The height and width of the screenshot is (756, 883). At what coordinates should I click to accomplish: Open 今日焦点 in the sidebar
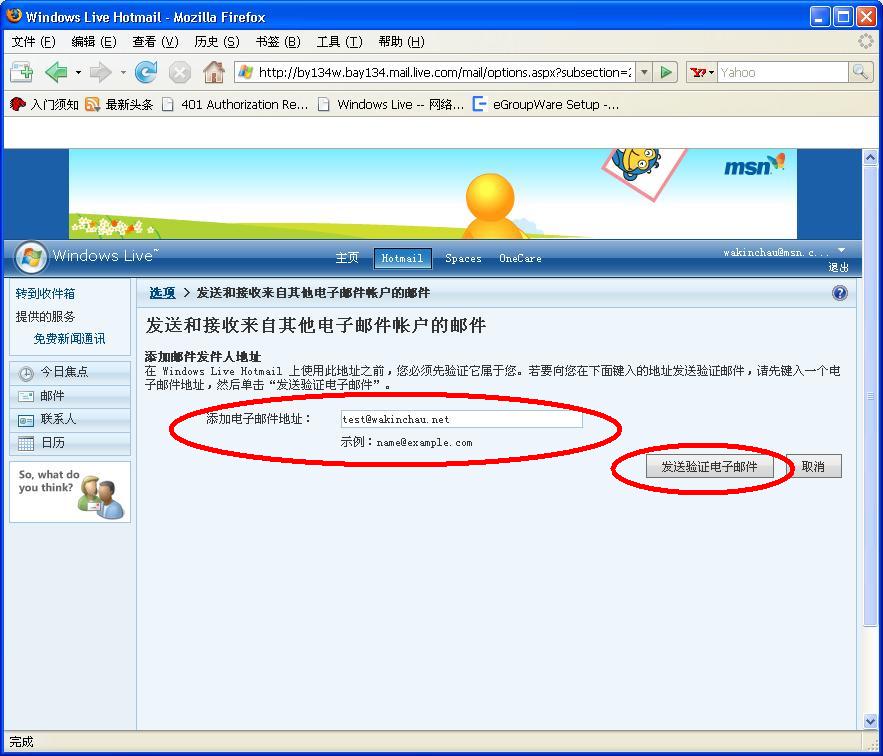point(70,372)
